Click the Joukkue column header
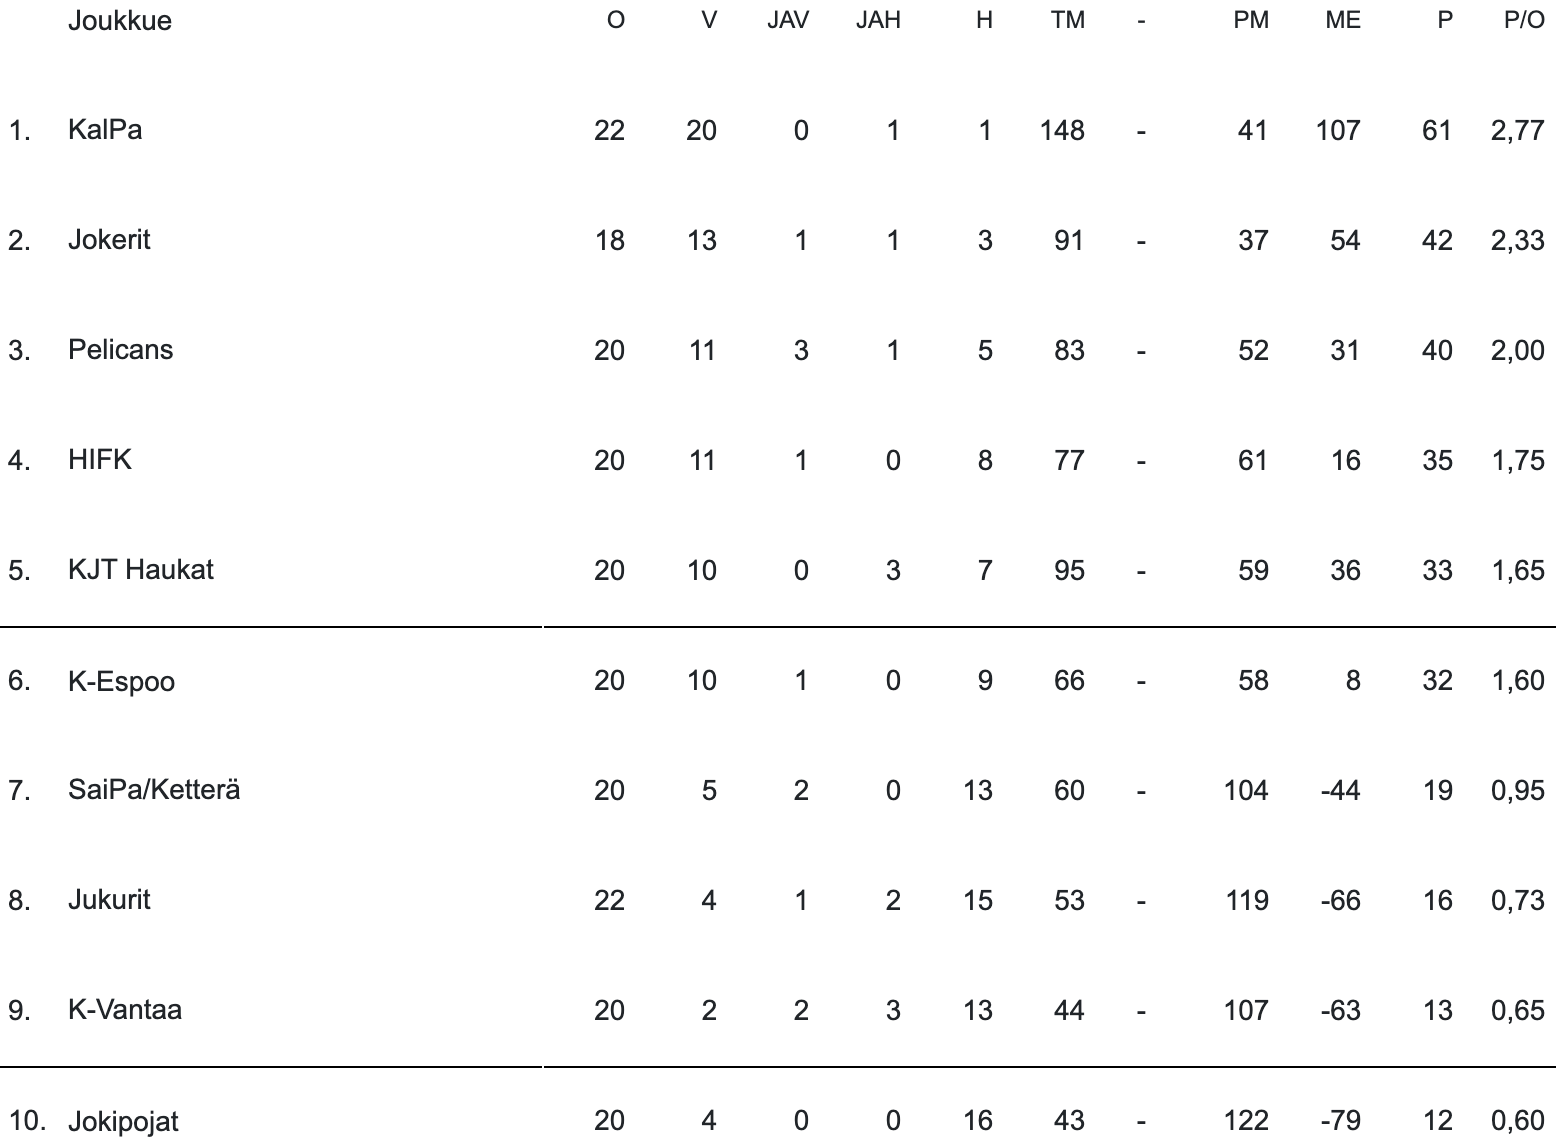1564x1140 pixels. 119,21
